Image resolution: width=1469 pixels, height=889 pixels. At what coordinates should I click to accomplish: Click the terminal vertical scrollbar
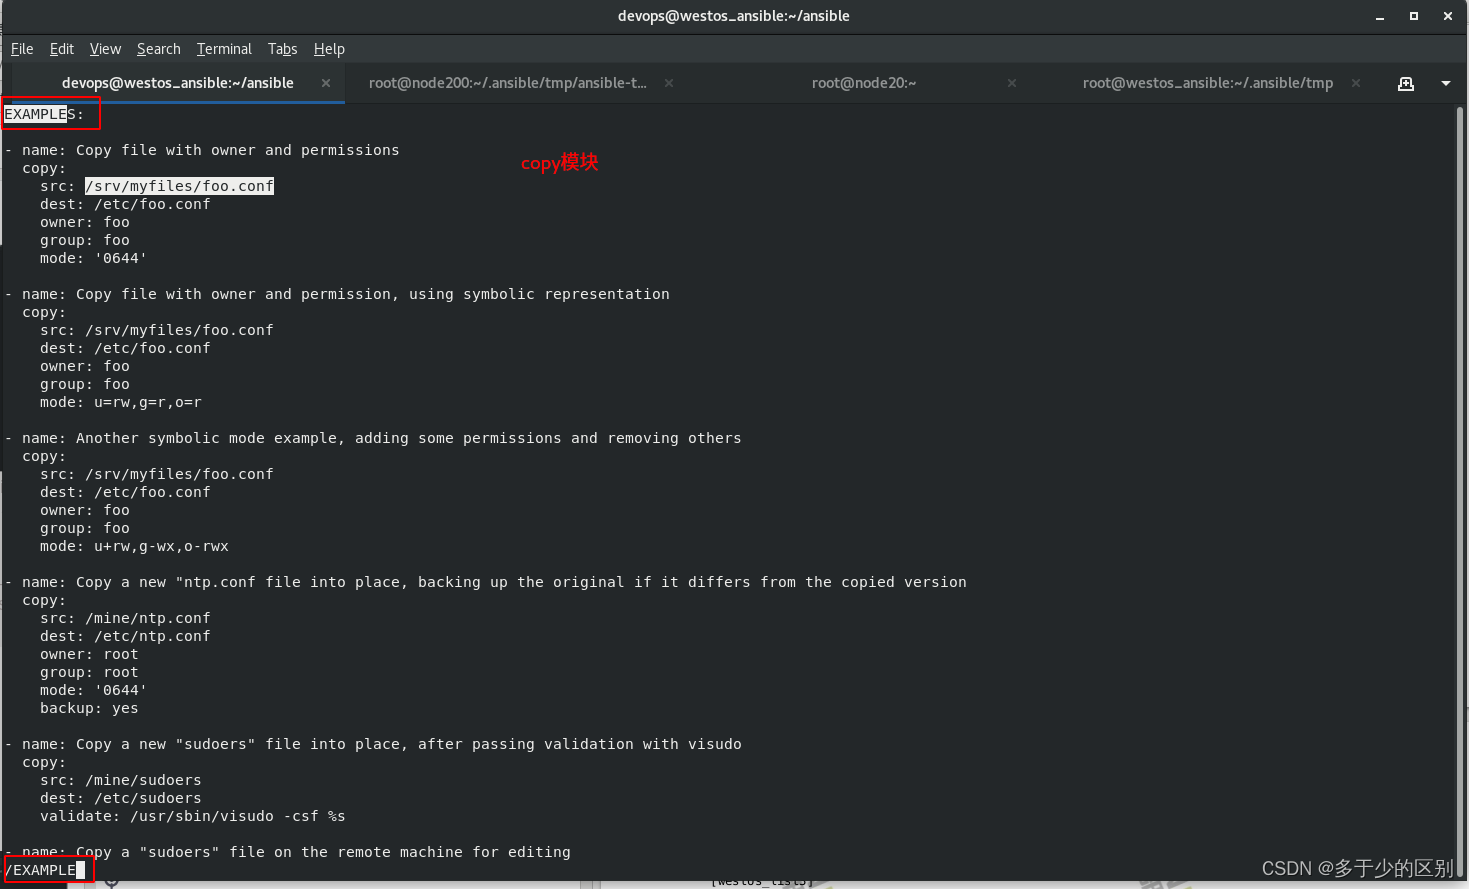1459,490
